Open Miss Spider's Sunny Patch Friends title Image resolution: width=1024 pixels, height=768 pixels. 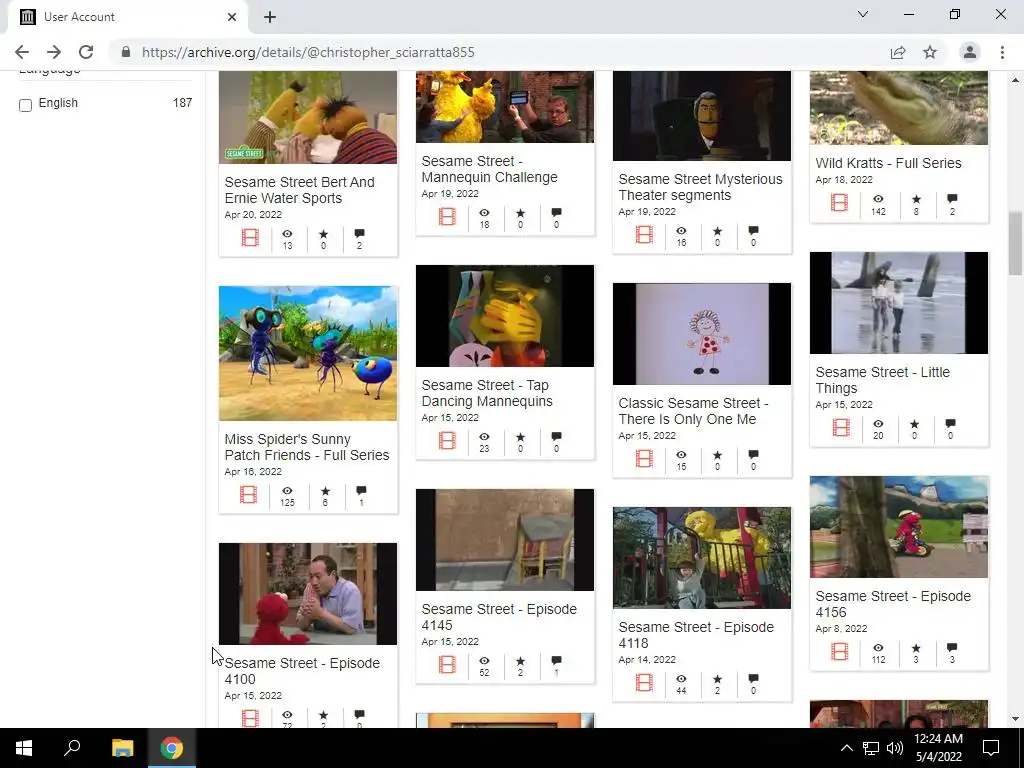[x=307, y=447]
